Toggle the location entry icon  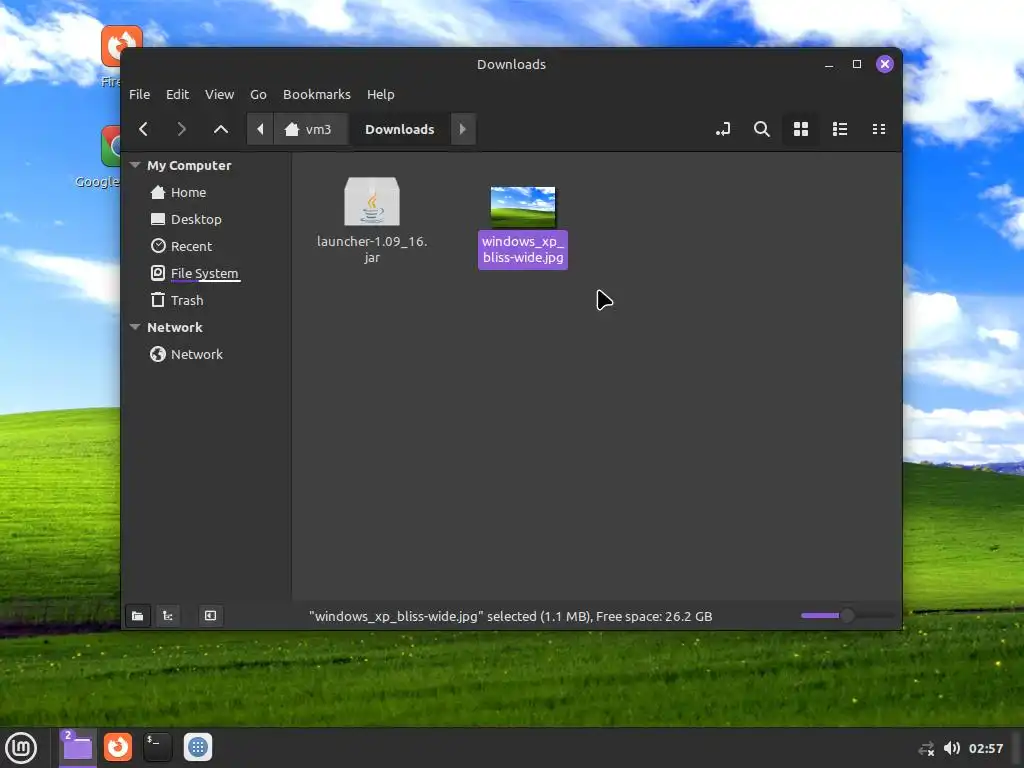pyautogui.click(x=723, y=129)
